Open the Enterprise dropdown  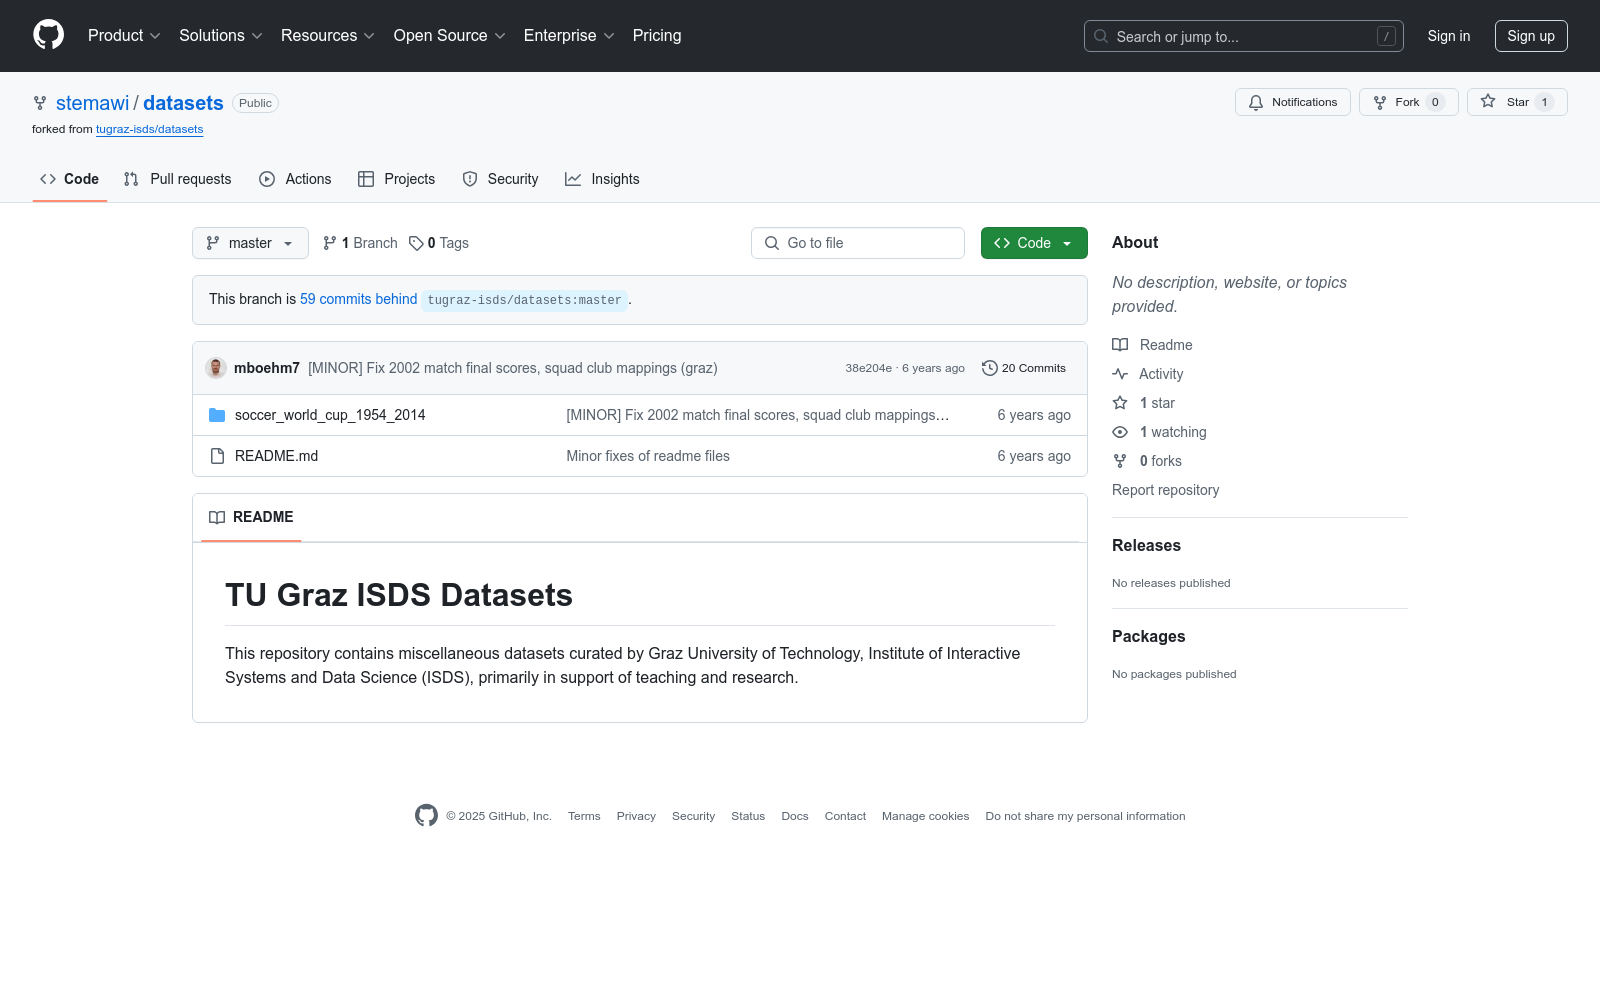click(x=569, y=36)
